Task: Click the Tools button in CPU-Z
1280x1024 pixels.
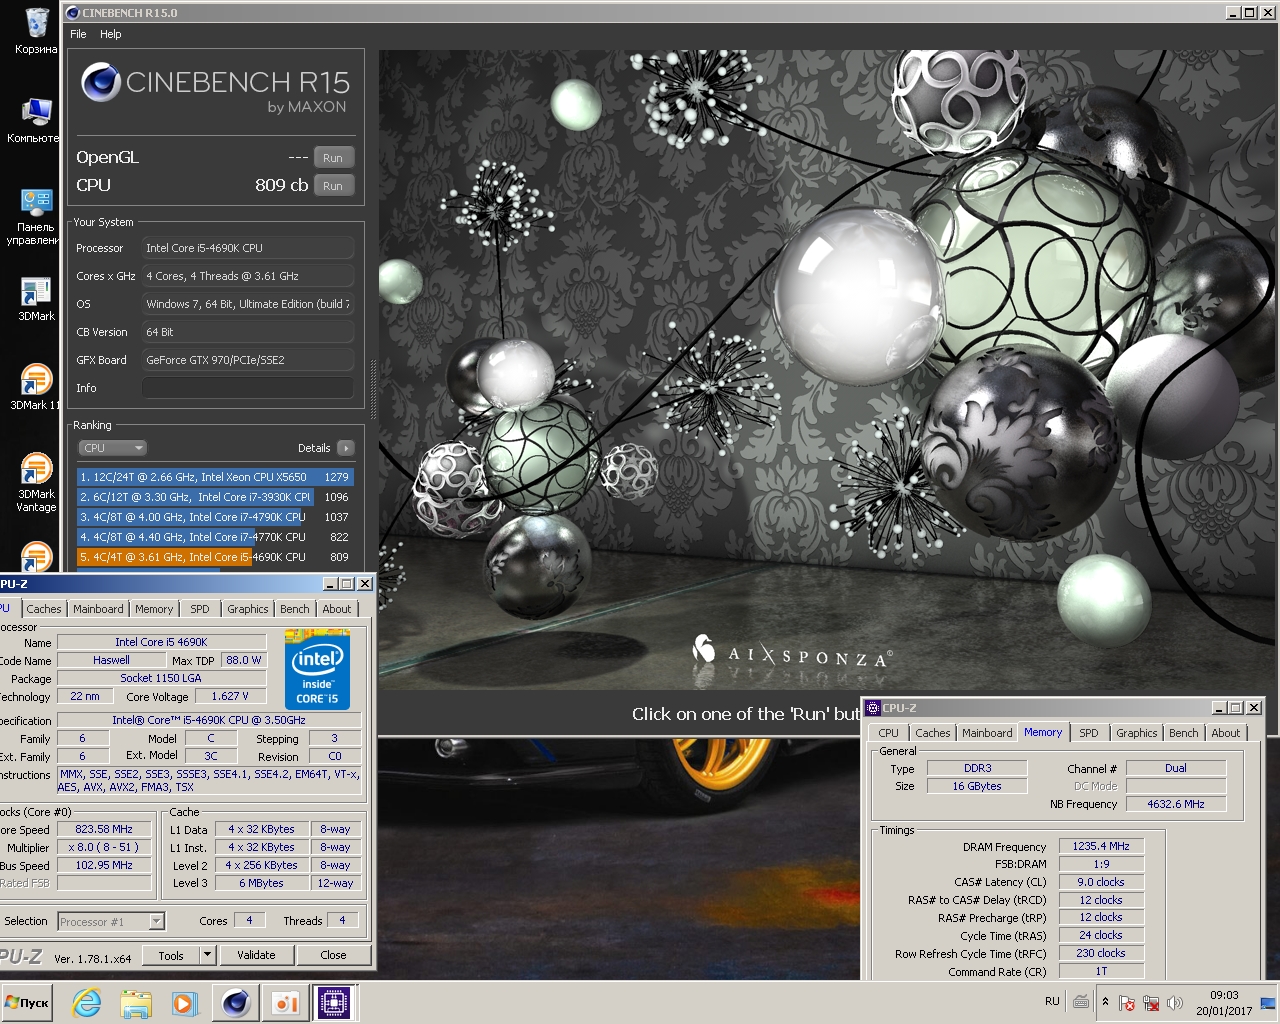Action: 171,955
